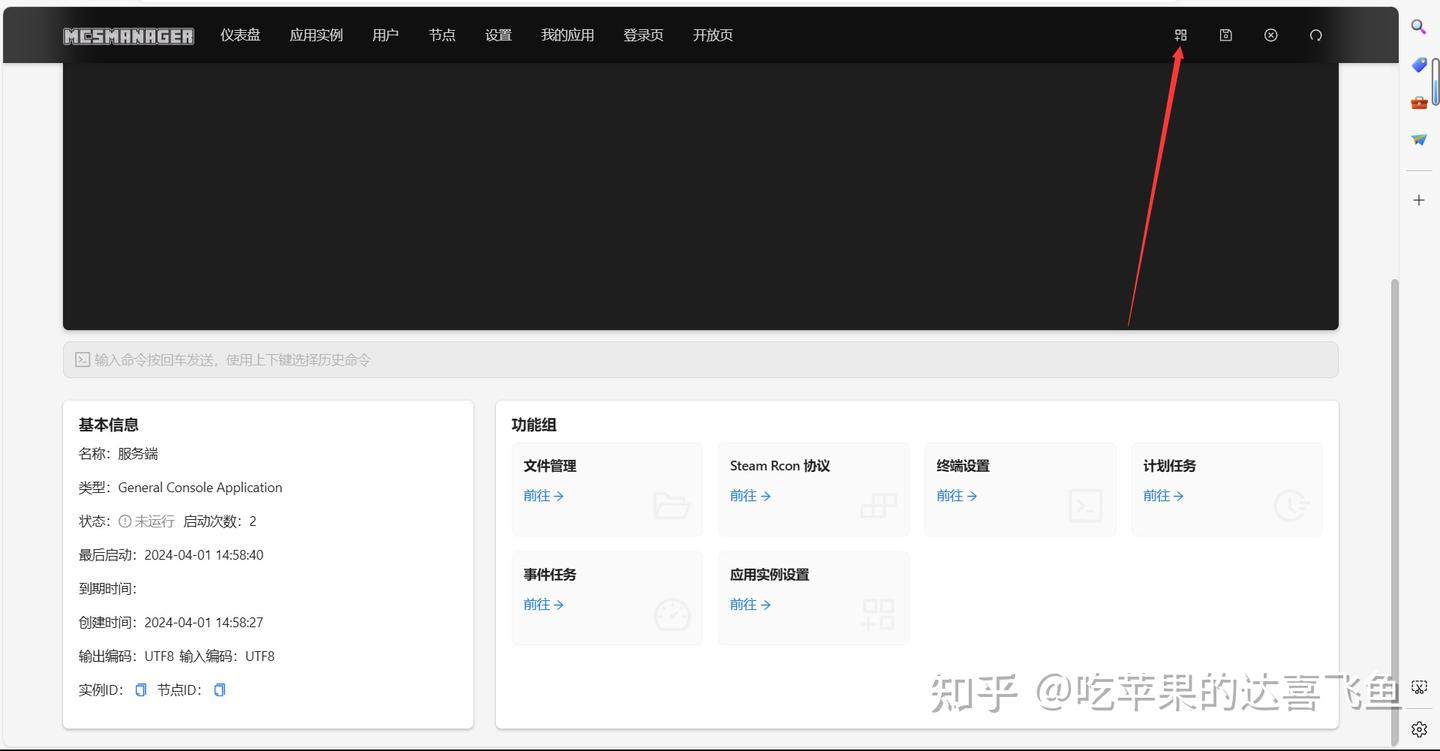Follow the 前往 link under 应用实例设置
Viewport: 1440px width, 751px height.
pyautogui.click(x=750, y=605)
